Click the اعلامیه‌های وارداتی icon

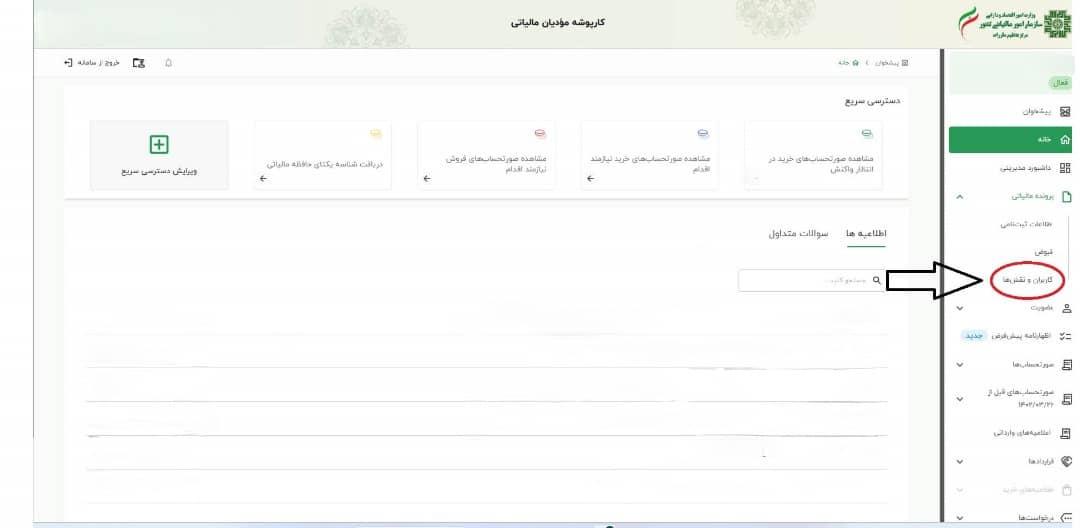point(1067,433)
